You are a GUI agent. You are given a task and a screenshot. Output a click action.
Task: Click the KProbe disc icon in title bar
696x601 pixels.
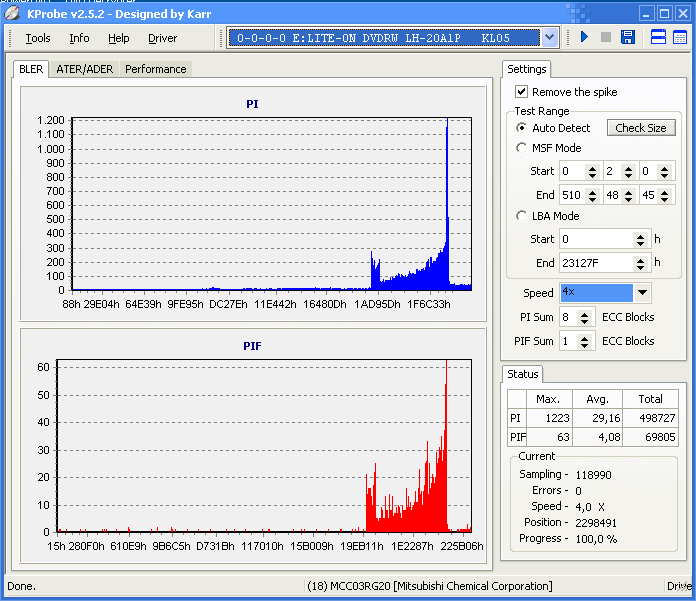(x=12, y=12)
